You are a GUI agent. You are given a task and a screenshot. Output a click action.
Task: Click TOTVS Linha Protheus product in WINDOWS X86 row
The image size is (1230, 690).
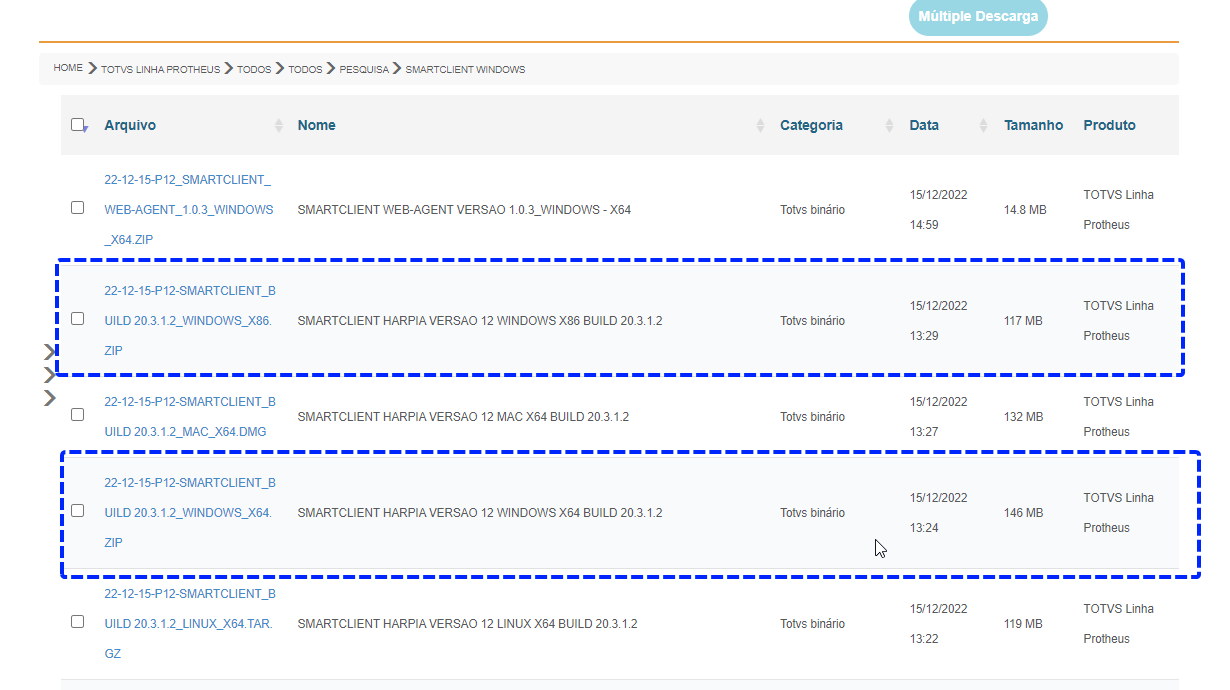[x=1118, y=321]
